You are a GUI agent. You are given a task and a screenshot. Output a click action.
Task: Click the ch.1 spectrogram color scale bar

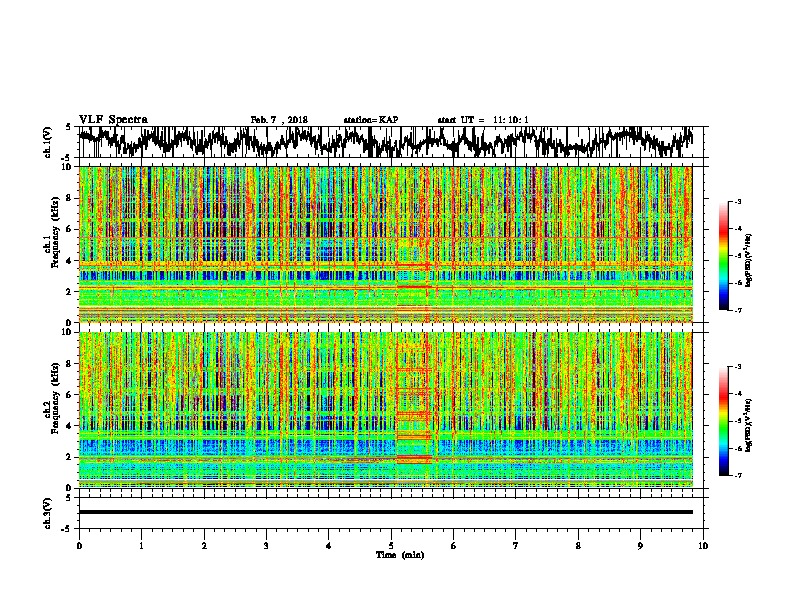[724, 256]
